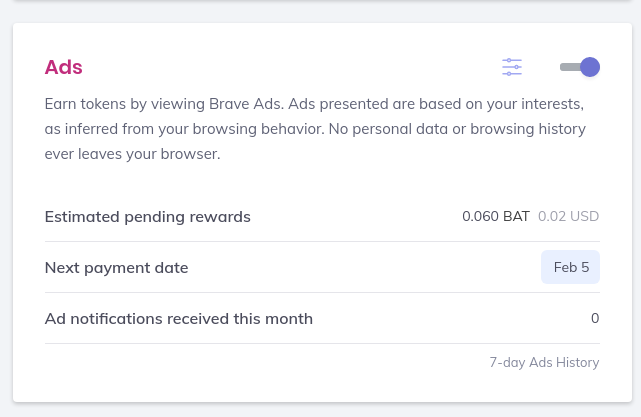Click the Feb 5 payment date badge
641x417 pixels.
coord(570,268)
